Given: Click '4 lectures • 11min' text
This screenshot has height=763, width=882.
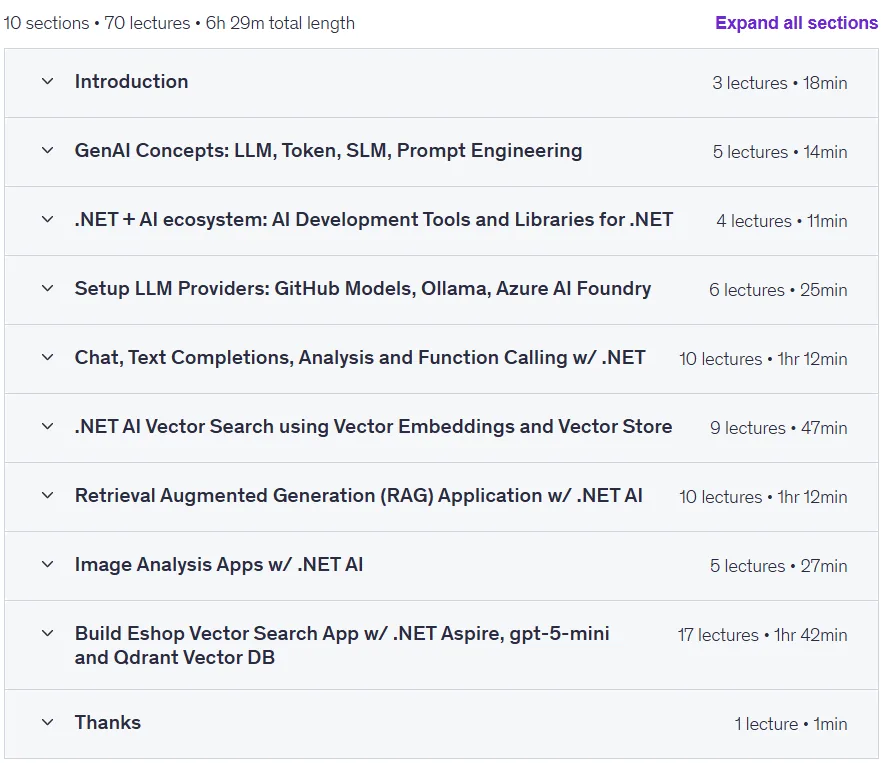Looking at the screenshot, I should [782, 221].
